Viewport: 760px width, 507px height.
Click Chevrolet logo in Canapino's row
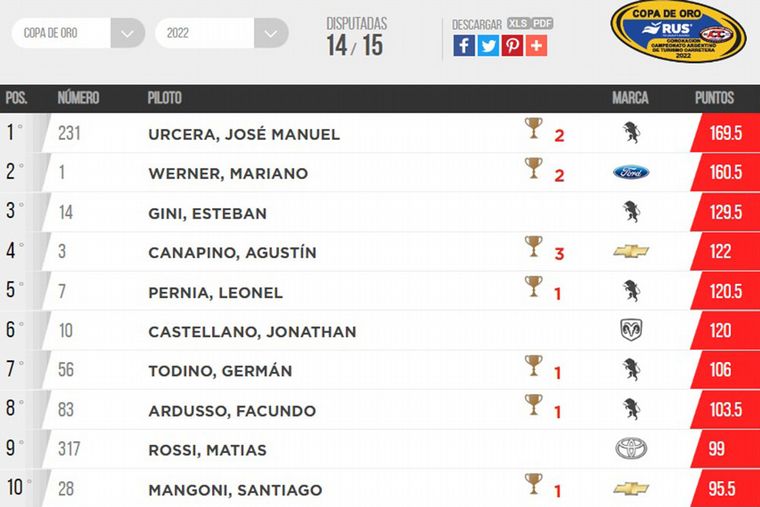(631, 252)
